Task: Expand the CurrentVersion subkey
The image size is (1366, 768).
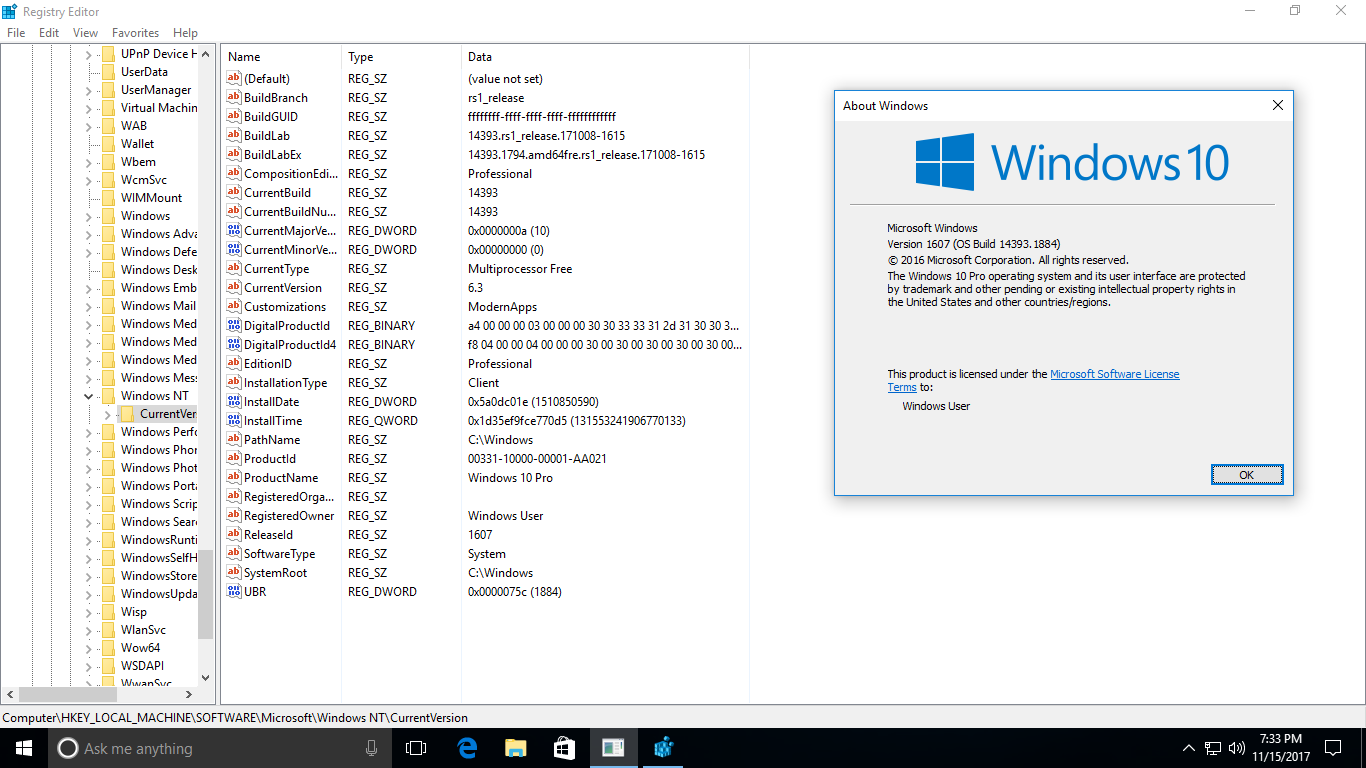Action: [x=107, y=414]
